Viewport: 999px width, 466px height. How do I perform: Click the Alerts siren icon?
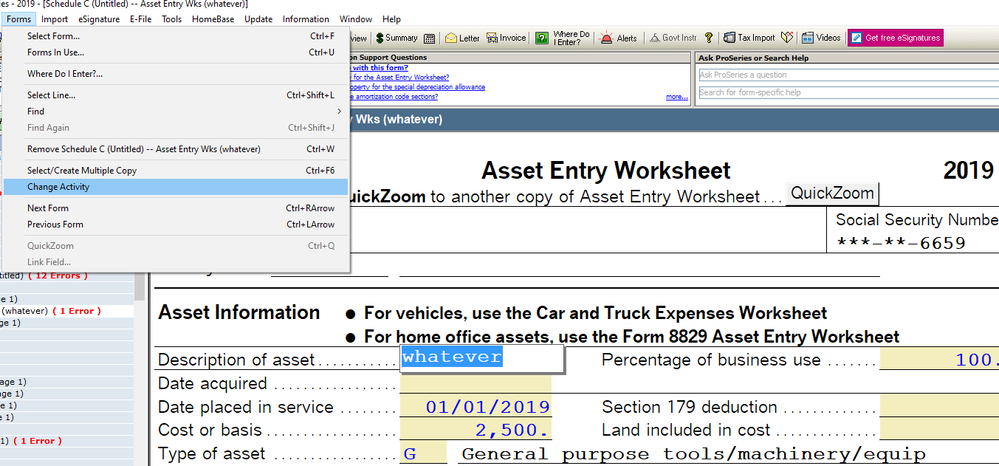(619, 38)
